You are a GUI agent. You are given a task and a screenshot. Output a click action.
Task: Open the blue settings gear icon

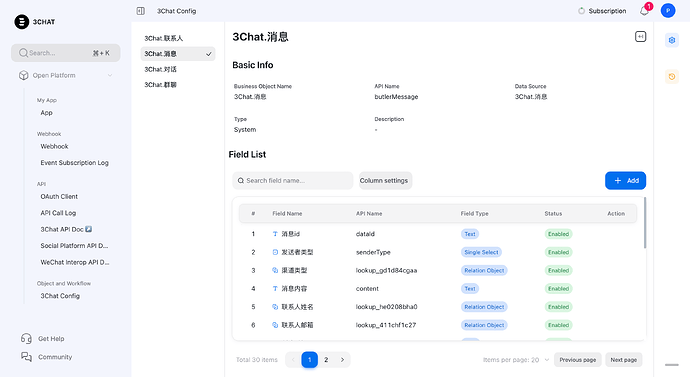(672, 40)
